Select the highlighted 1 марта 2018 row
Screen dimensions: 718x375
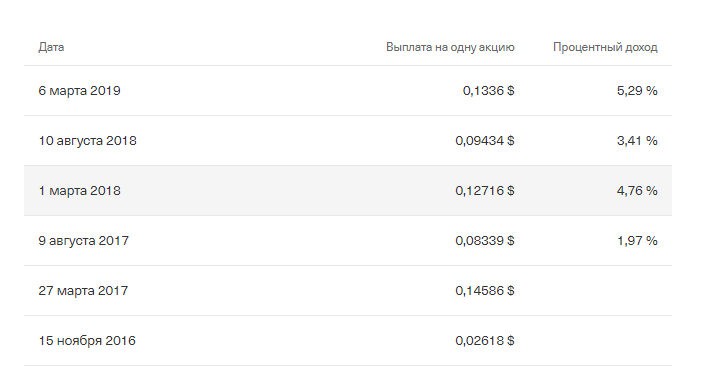pos(348,190)
